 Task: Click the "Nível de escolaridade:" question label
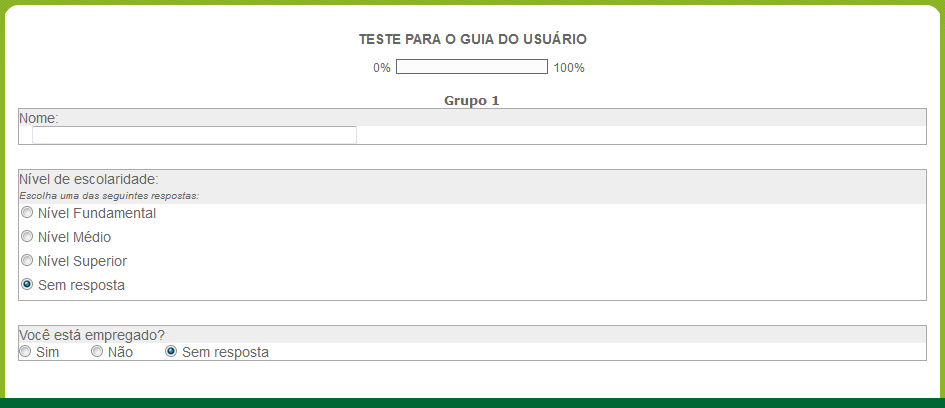[89, 179]
